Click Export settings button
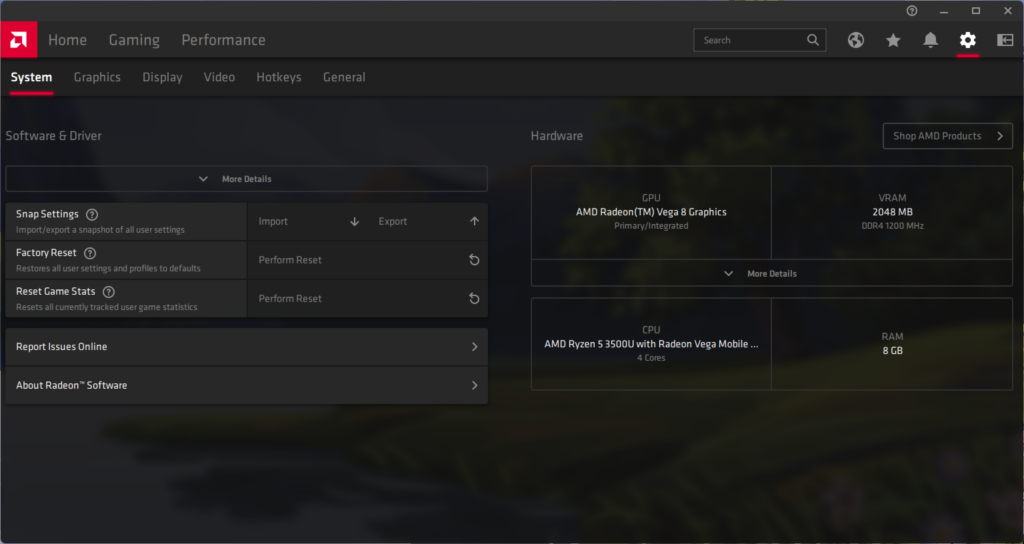 point(427,221)
